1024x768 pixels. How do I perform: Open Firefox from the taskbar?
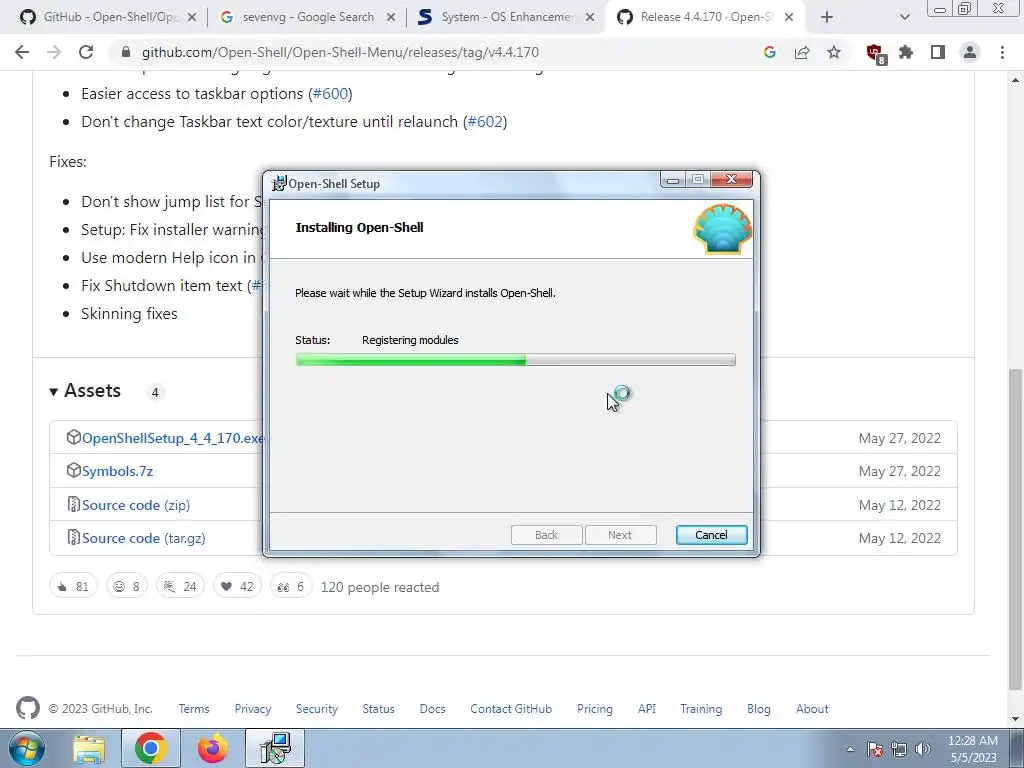(x=213, y=748)
